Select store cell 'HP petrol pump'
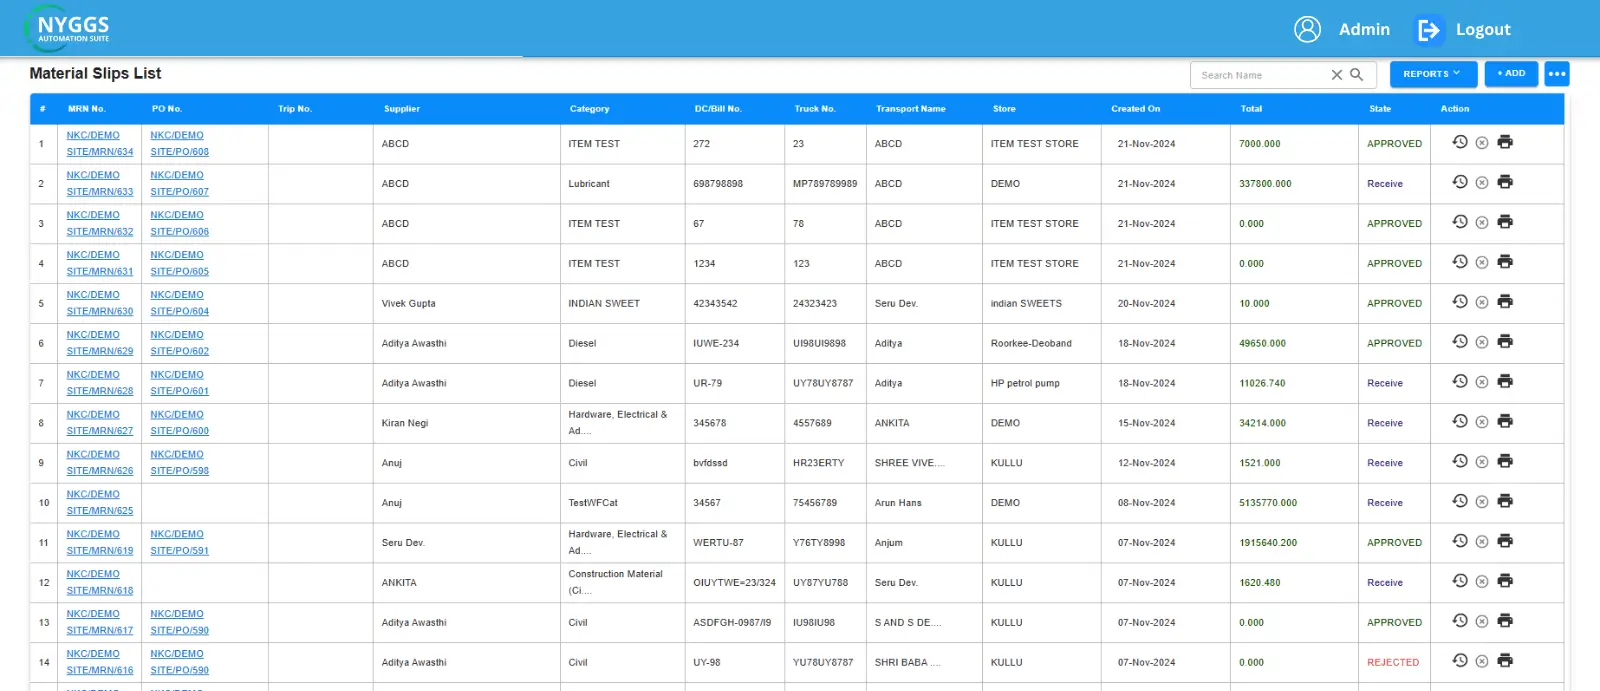The image size is (1600, 691). pyautogui.click(x=1025, y=384)
